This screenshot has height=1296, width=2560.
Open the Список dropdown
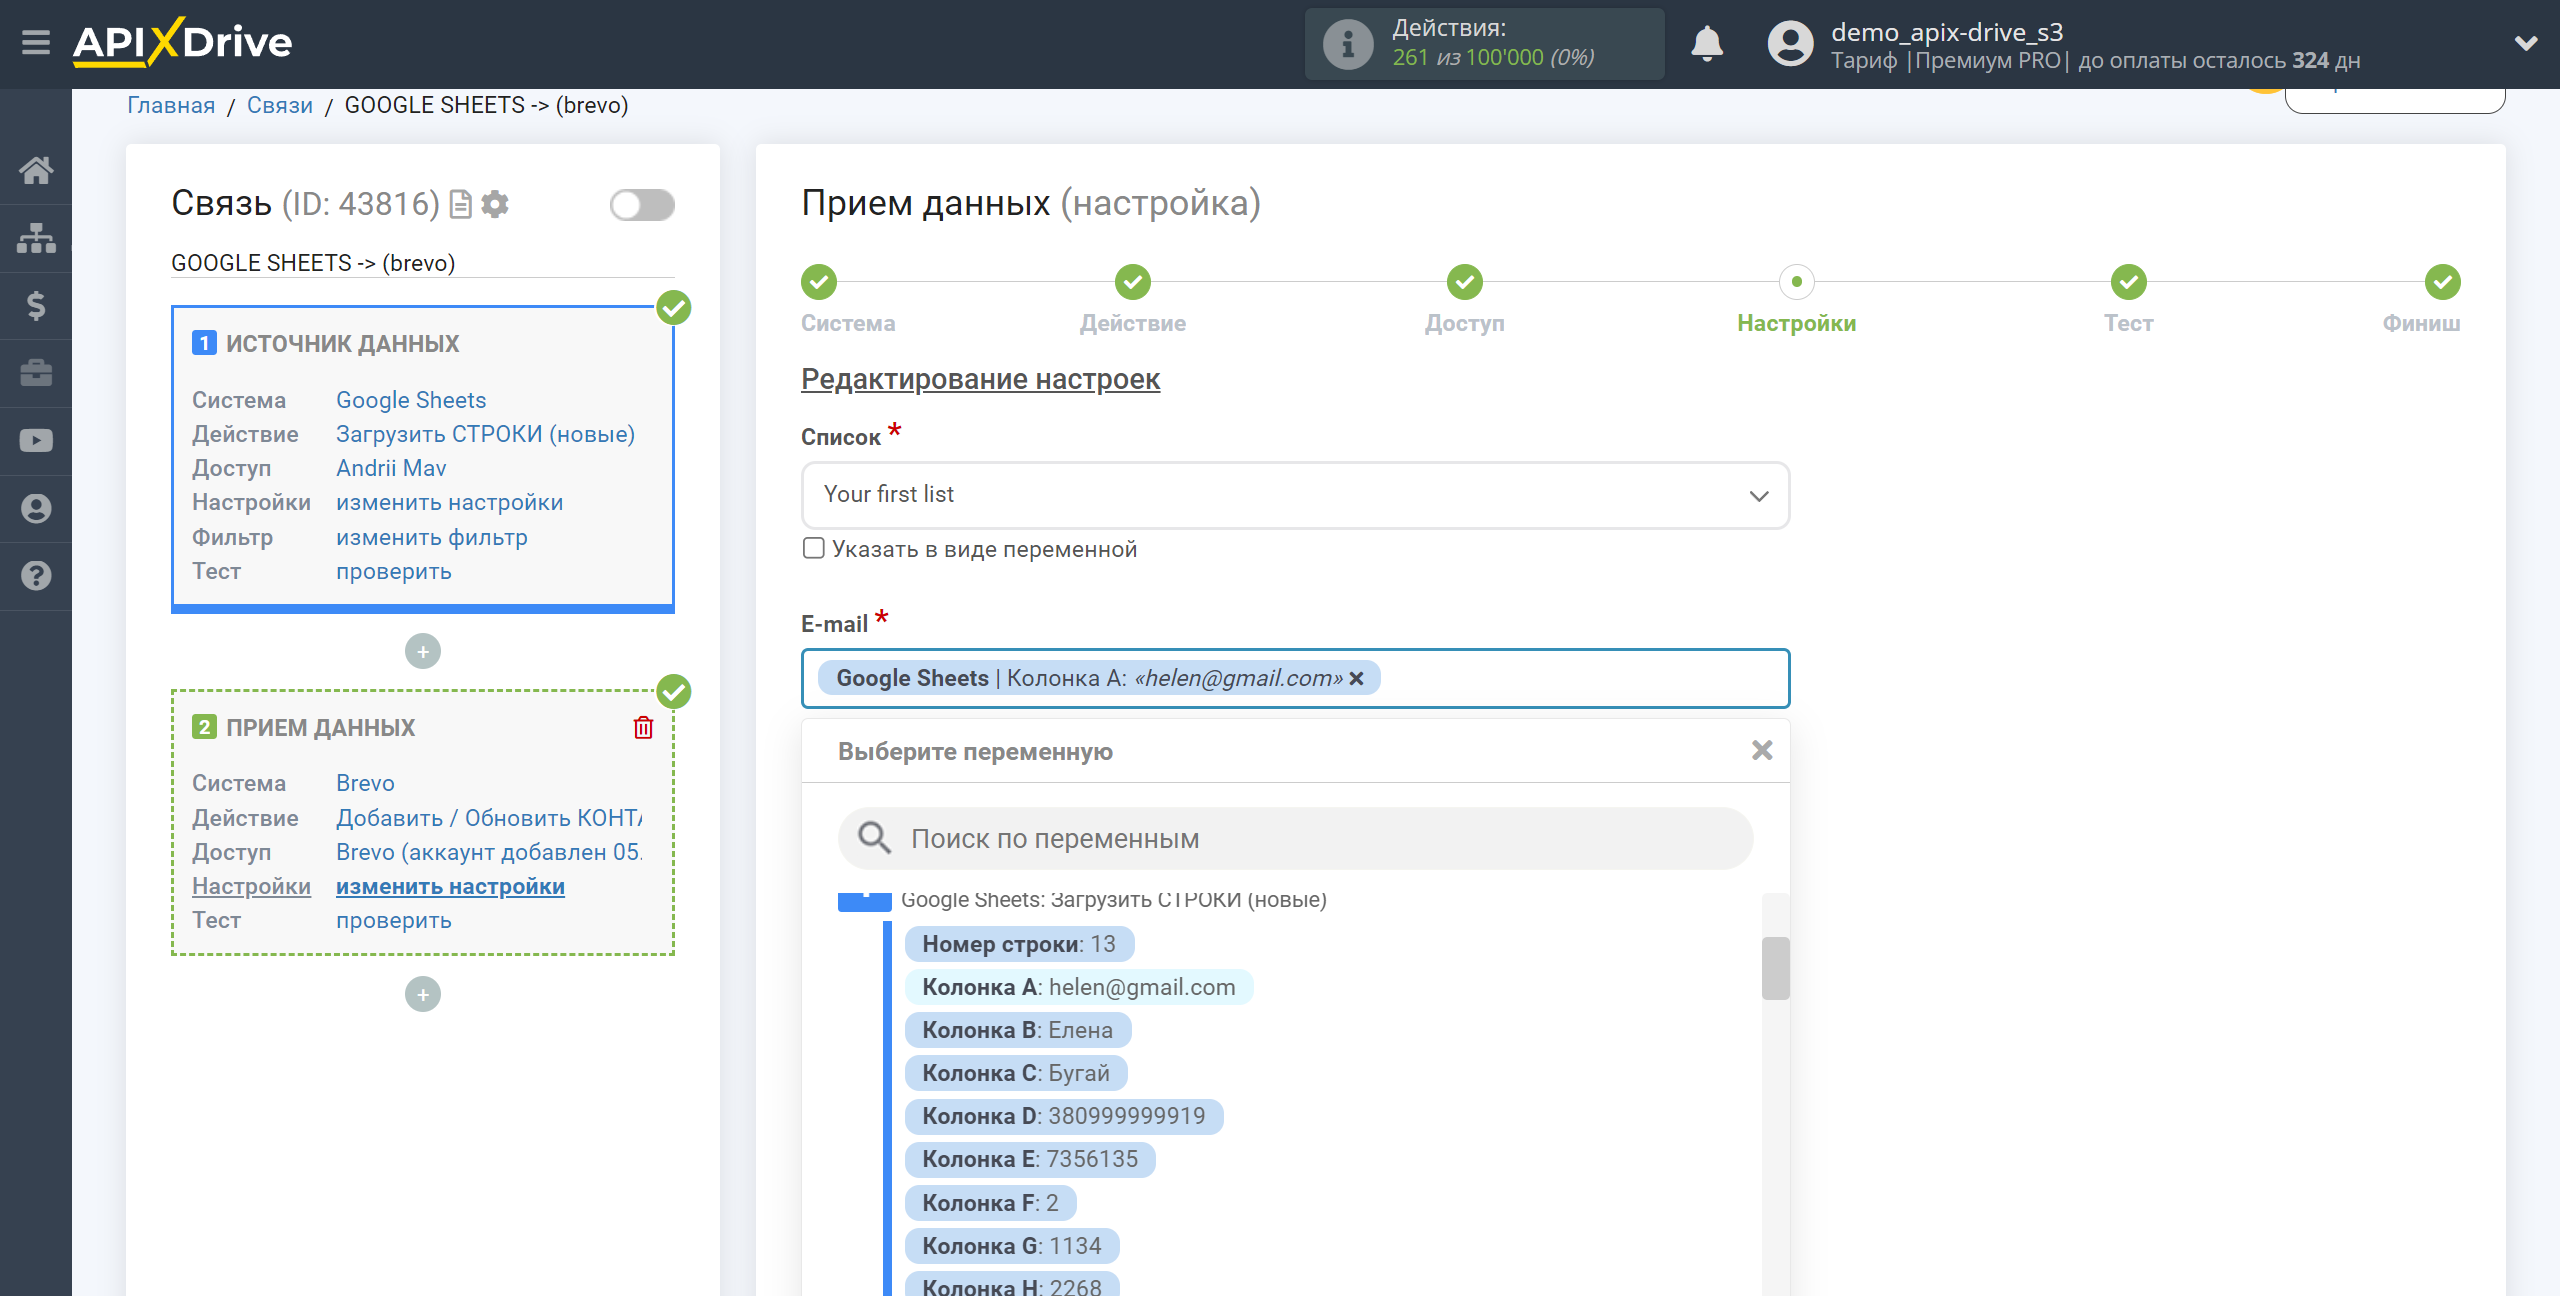point(1295,495)
